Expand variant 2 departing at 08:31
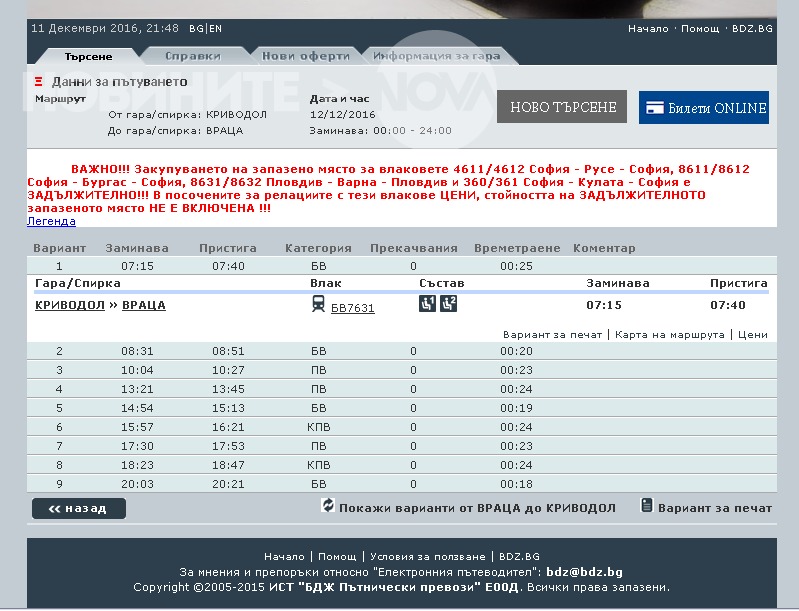This screenshot has height=611, width=799. point(133,351)
